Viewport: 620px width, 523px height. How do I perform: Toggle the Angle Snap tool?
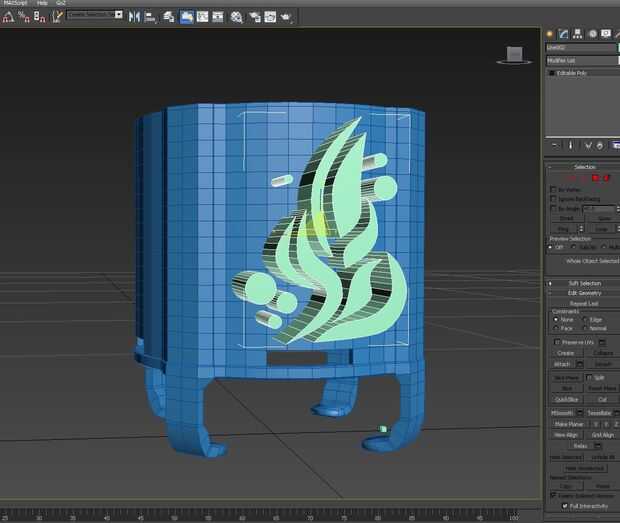coord(8,17)
